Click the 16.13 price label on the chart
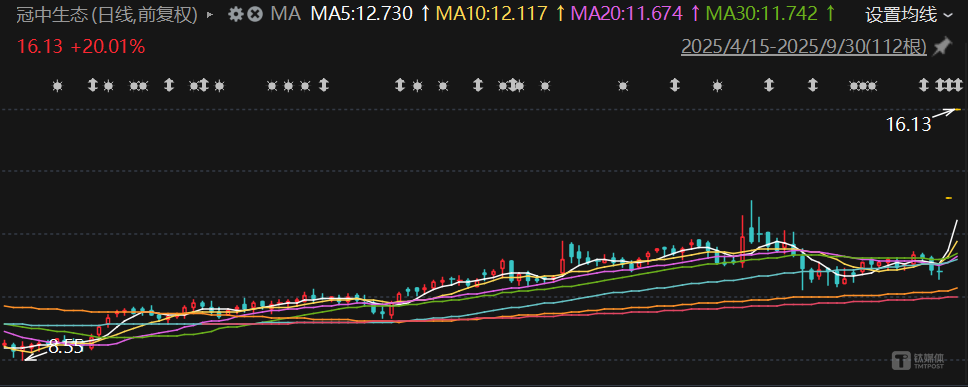This screenshot has width=968, height=387. (908, 125)
